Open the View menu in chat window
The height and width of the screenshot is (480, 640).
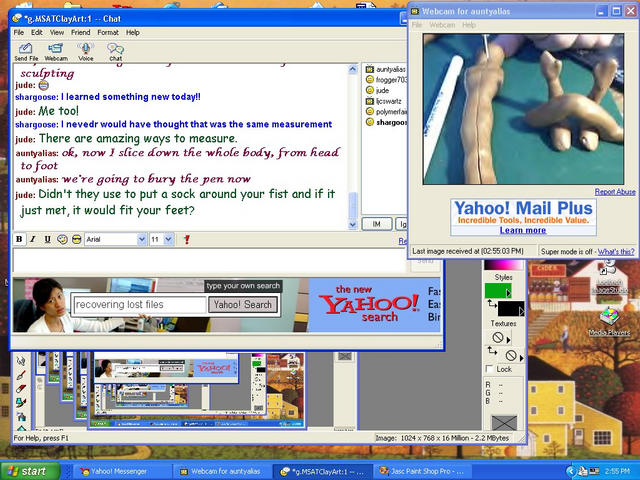coord(57,32)
